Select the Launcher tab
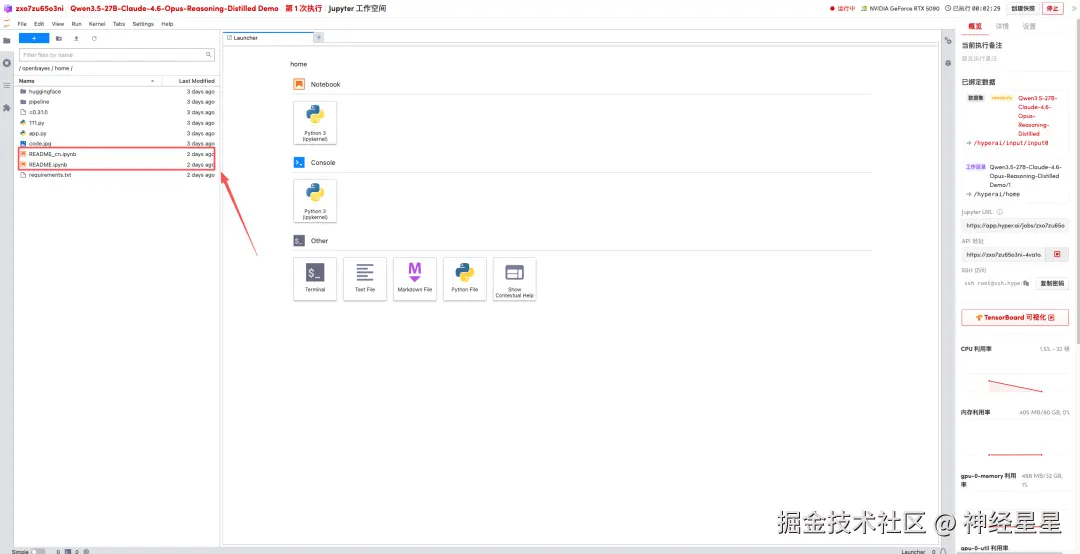Image resolution: width=1080 pixels, height=554 pixels. (x=268, y=37)
